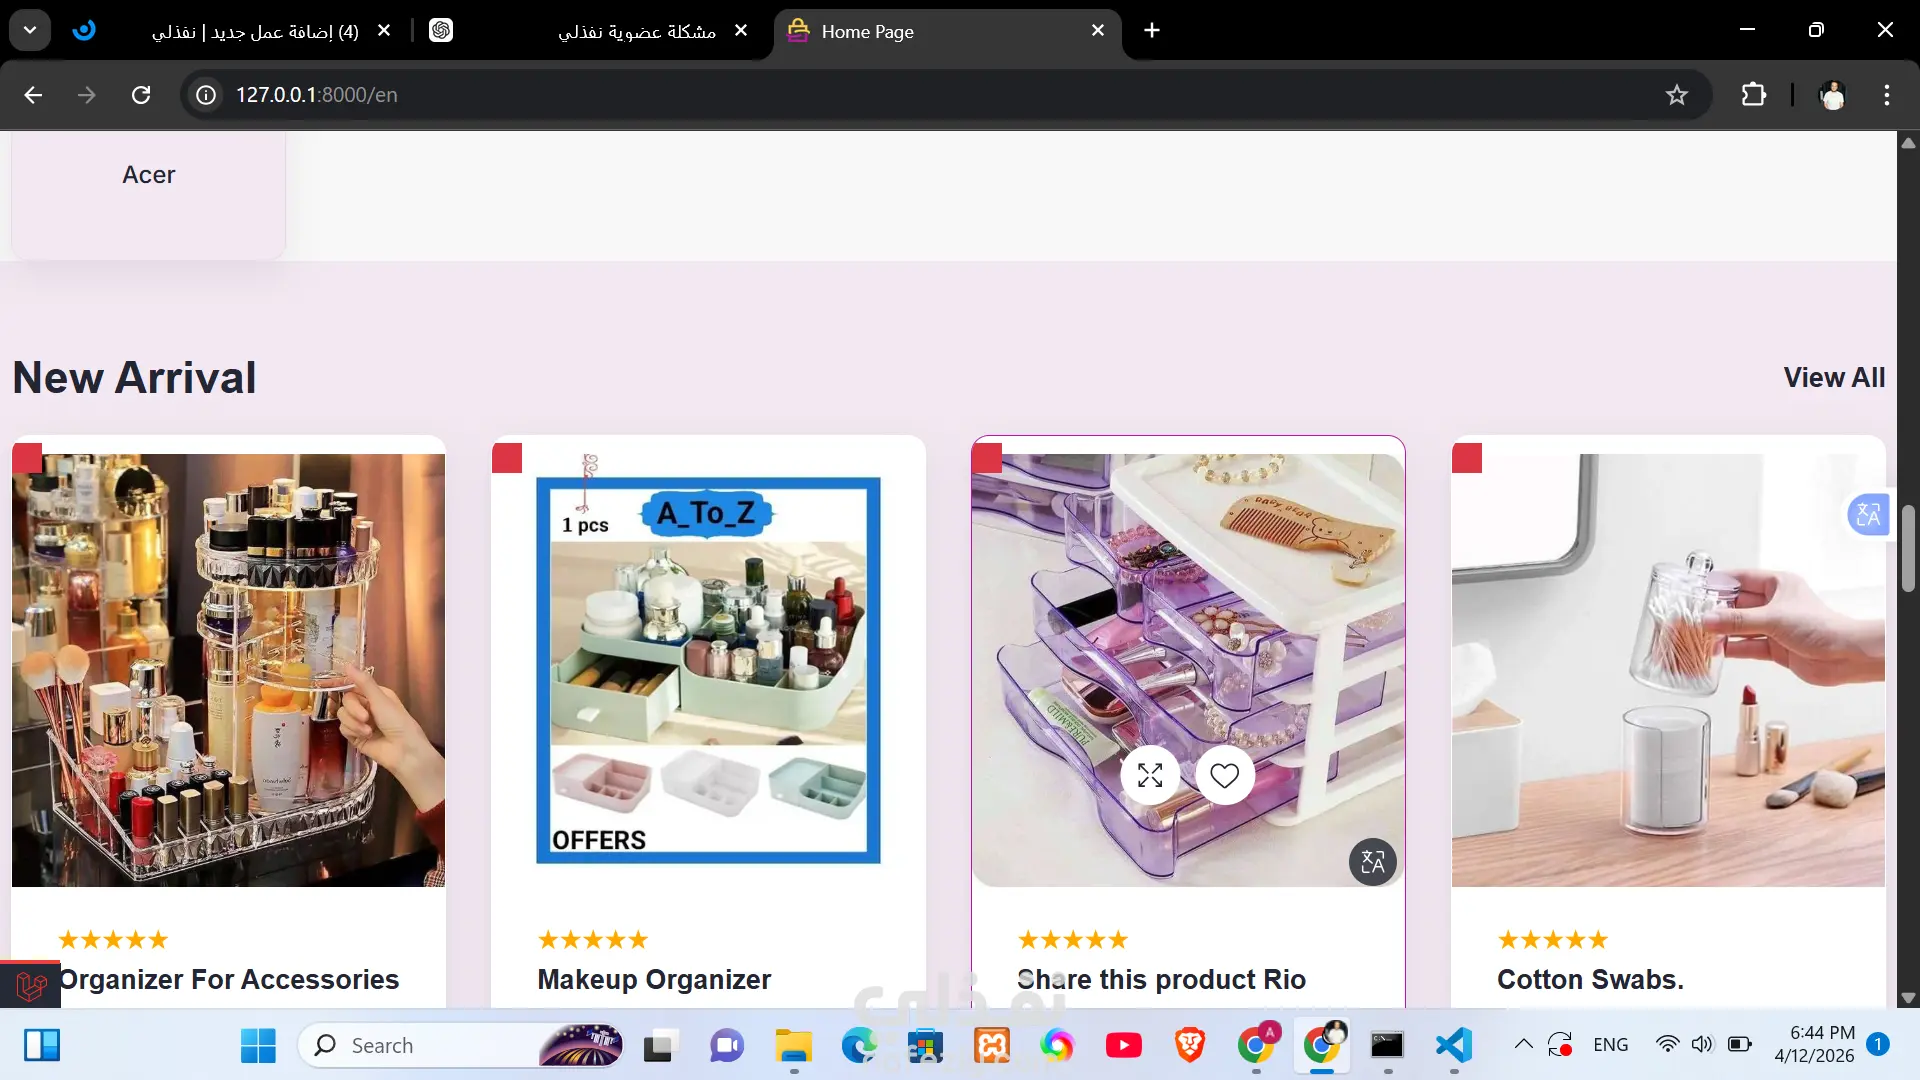Reload the page

pyautogui.click(x=141, y=95)
